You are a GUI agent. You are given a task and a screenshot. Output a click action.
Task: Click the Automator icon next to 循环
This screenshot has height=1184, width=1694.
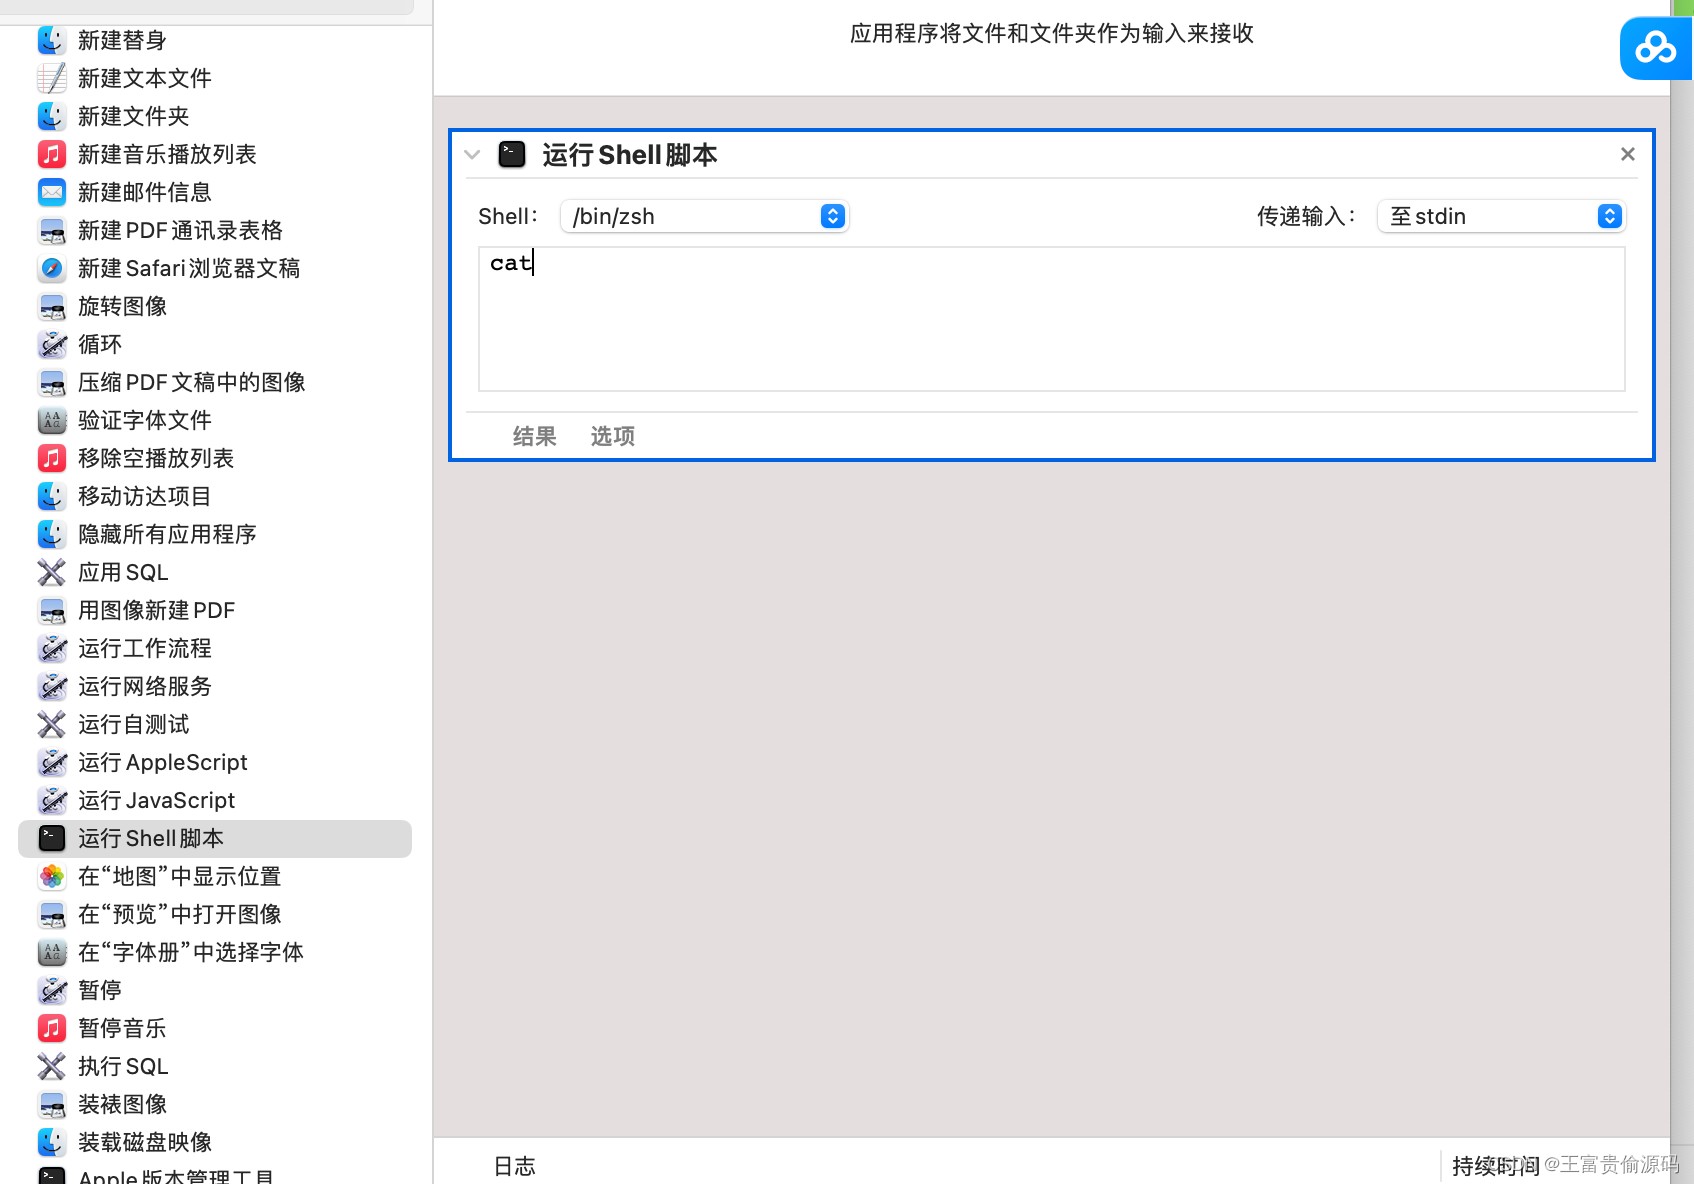coord(52,344)
